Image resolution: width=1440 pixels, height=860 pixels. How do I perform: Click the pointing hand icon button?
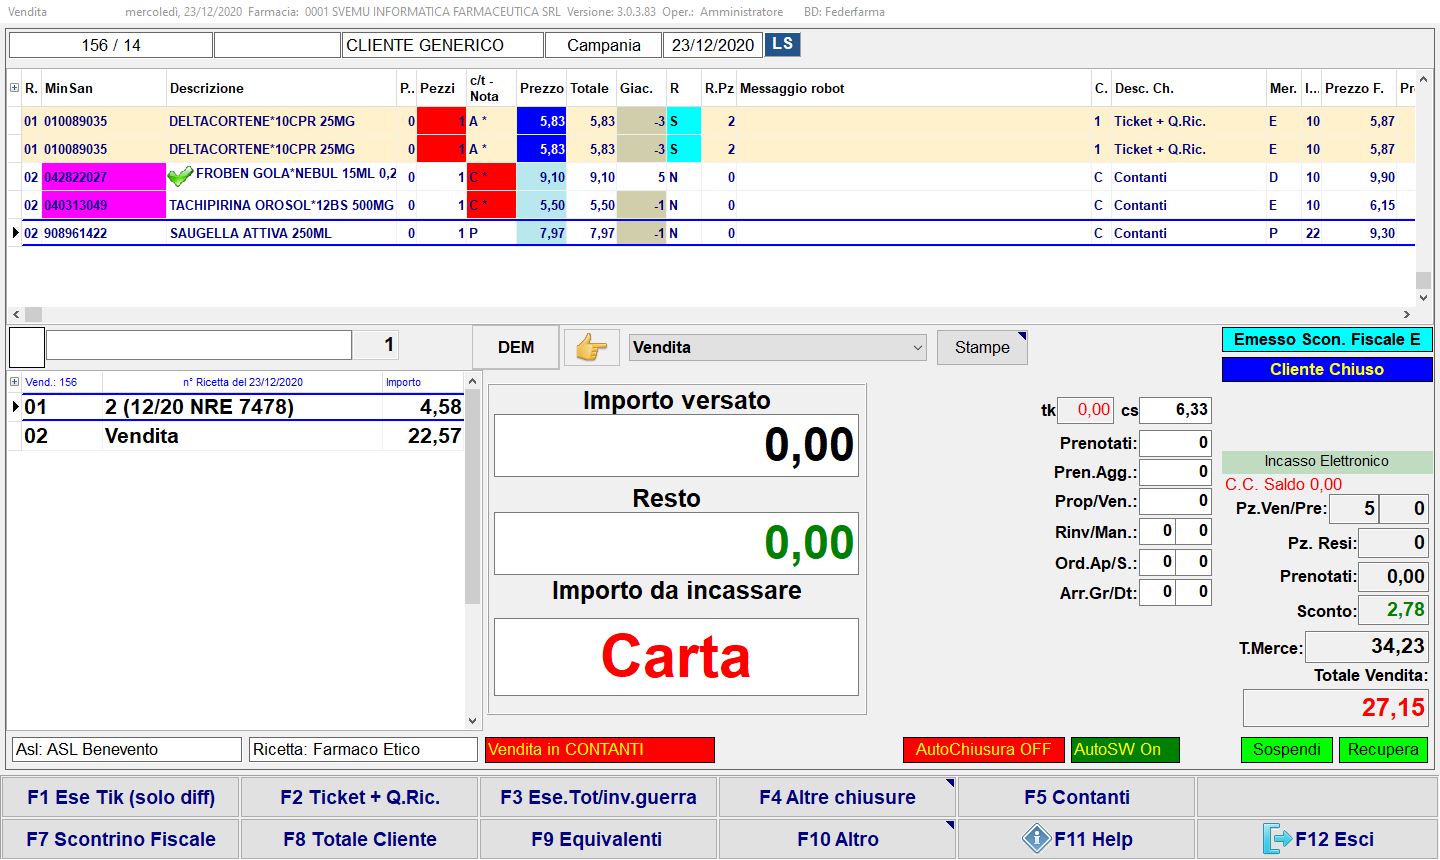pyautogui.click(x=591, y=348)
